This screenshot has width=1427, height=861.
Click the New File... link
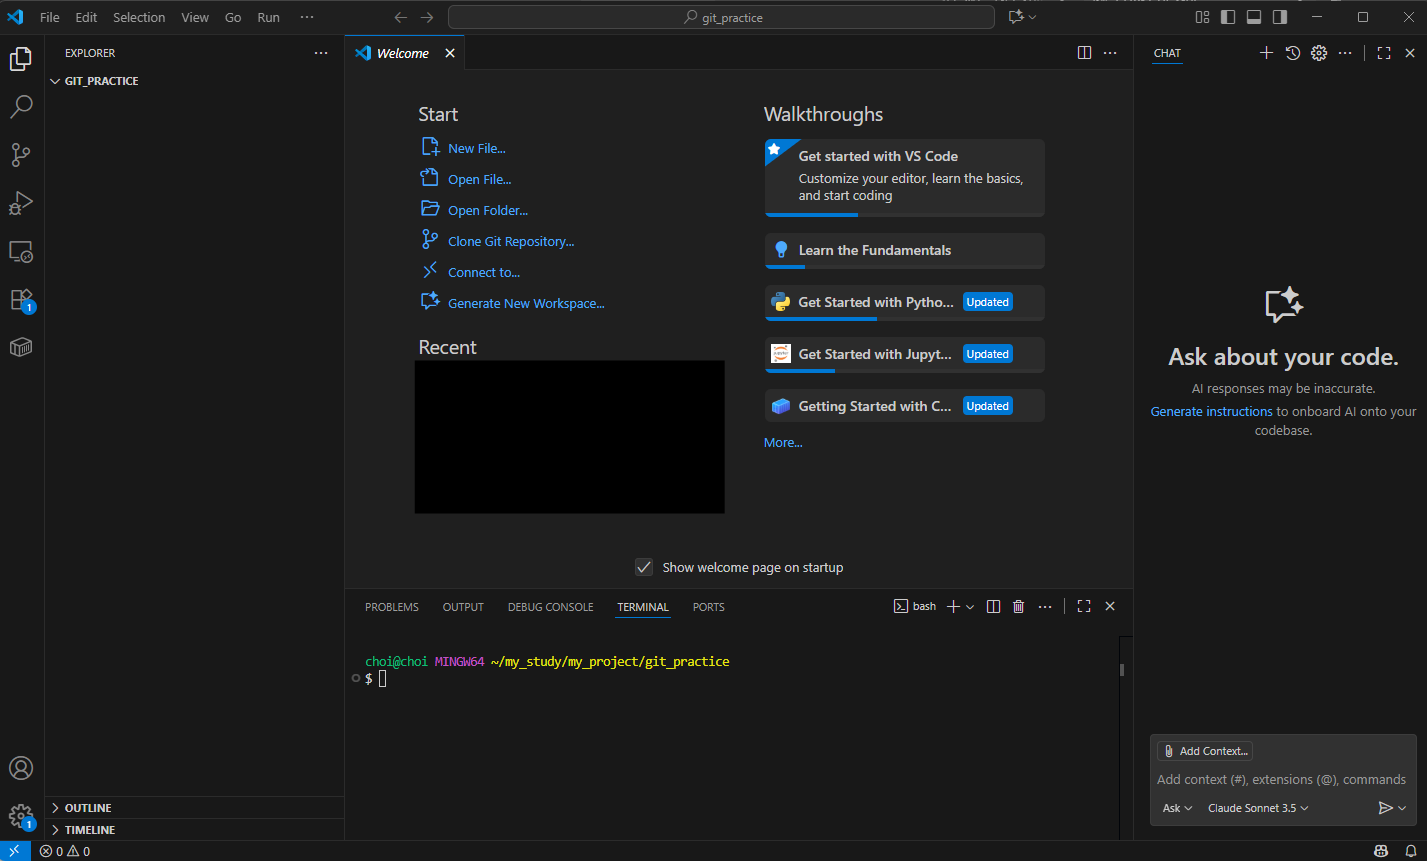tap(477, 148)
